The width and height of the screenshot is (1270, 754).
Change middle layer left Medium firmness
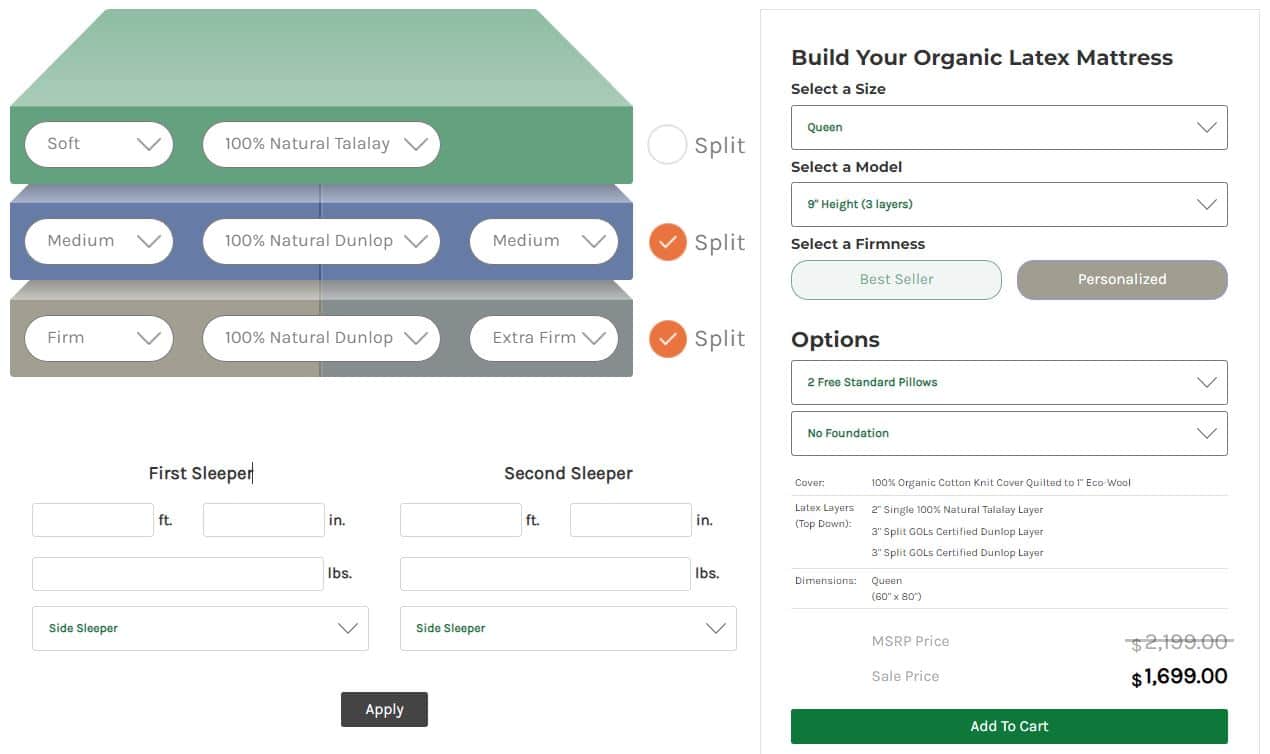tap(99, 241)
